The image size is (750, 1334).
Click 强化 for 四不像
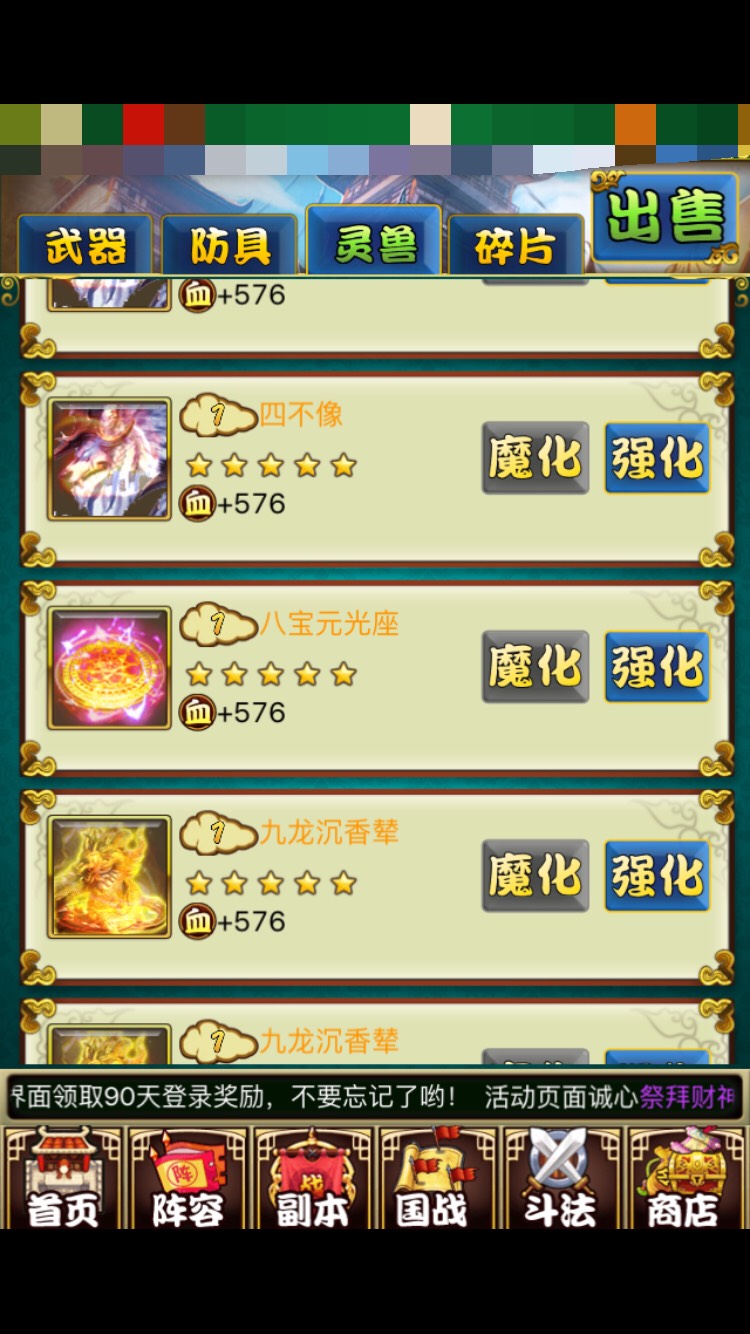coord(657,458)
